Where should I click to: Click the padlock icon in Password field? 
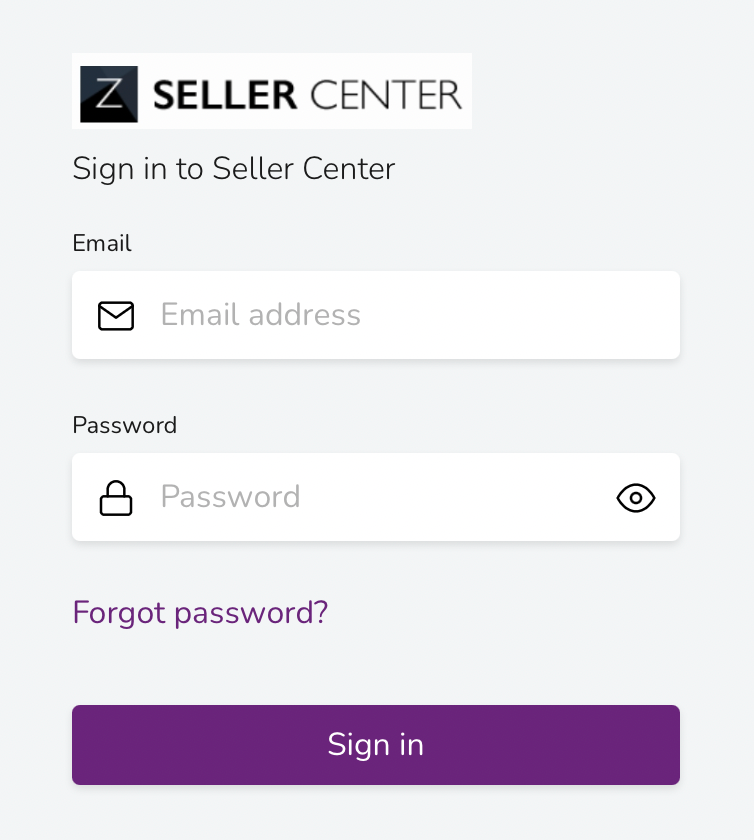point(116,498)
